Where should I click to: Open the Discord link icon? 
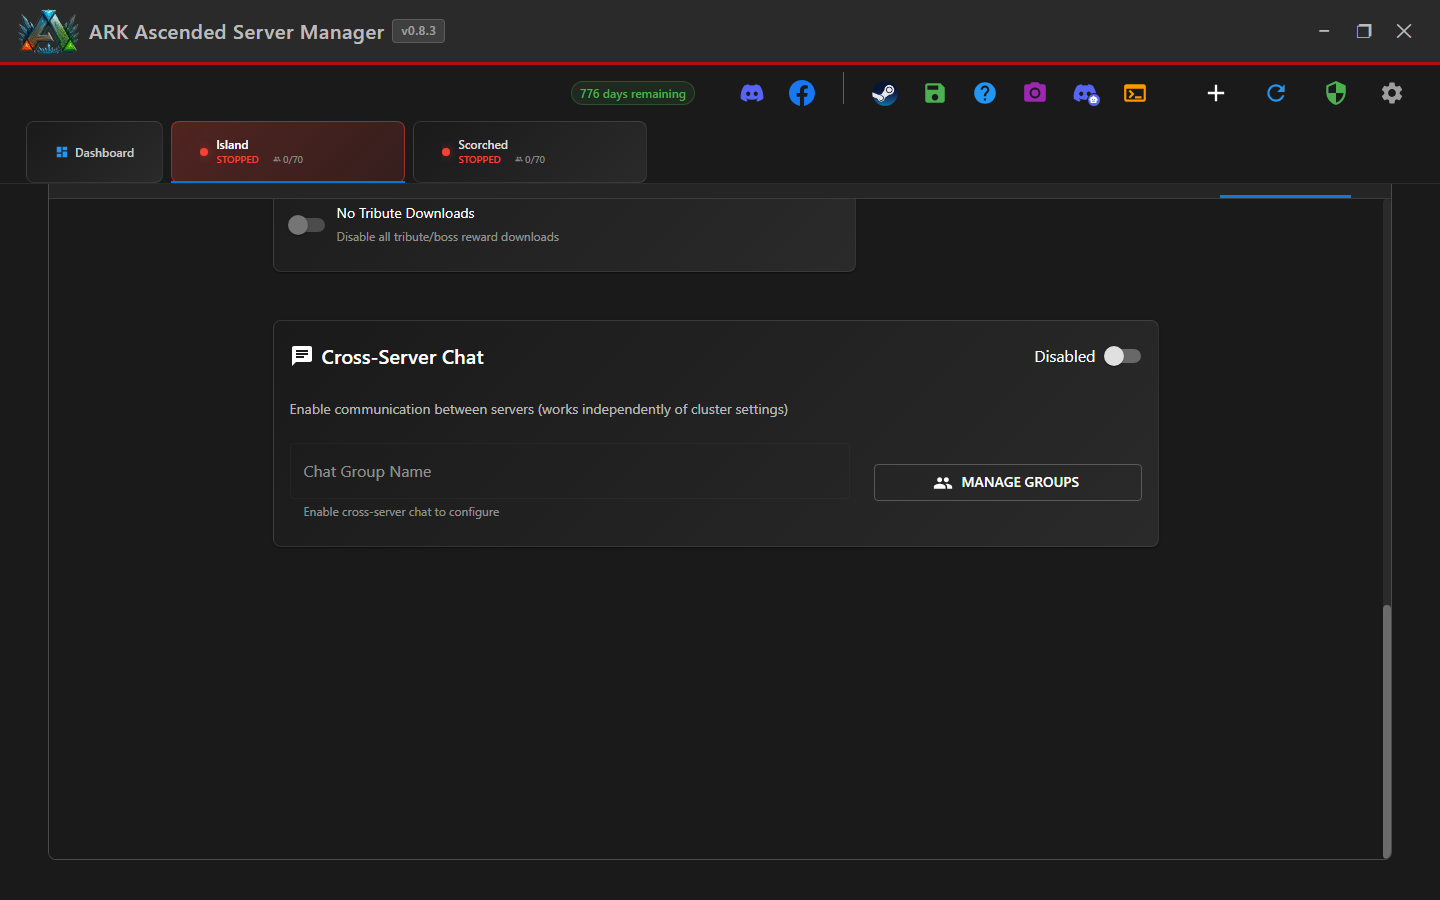[x=752, y=93]
